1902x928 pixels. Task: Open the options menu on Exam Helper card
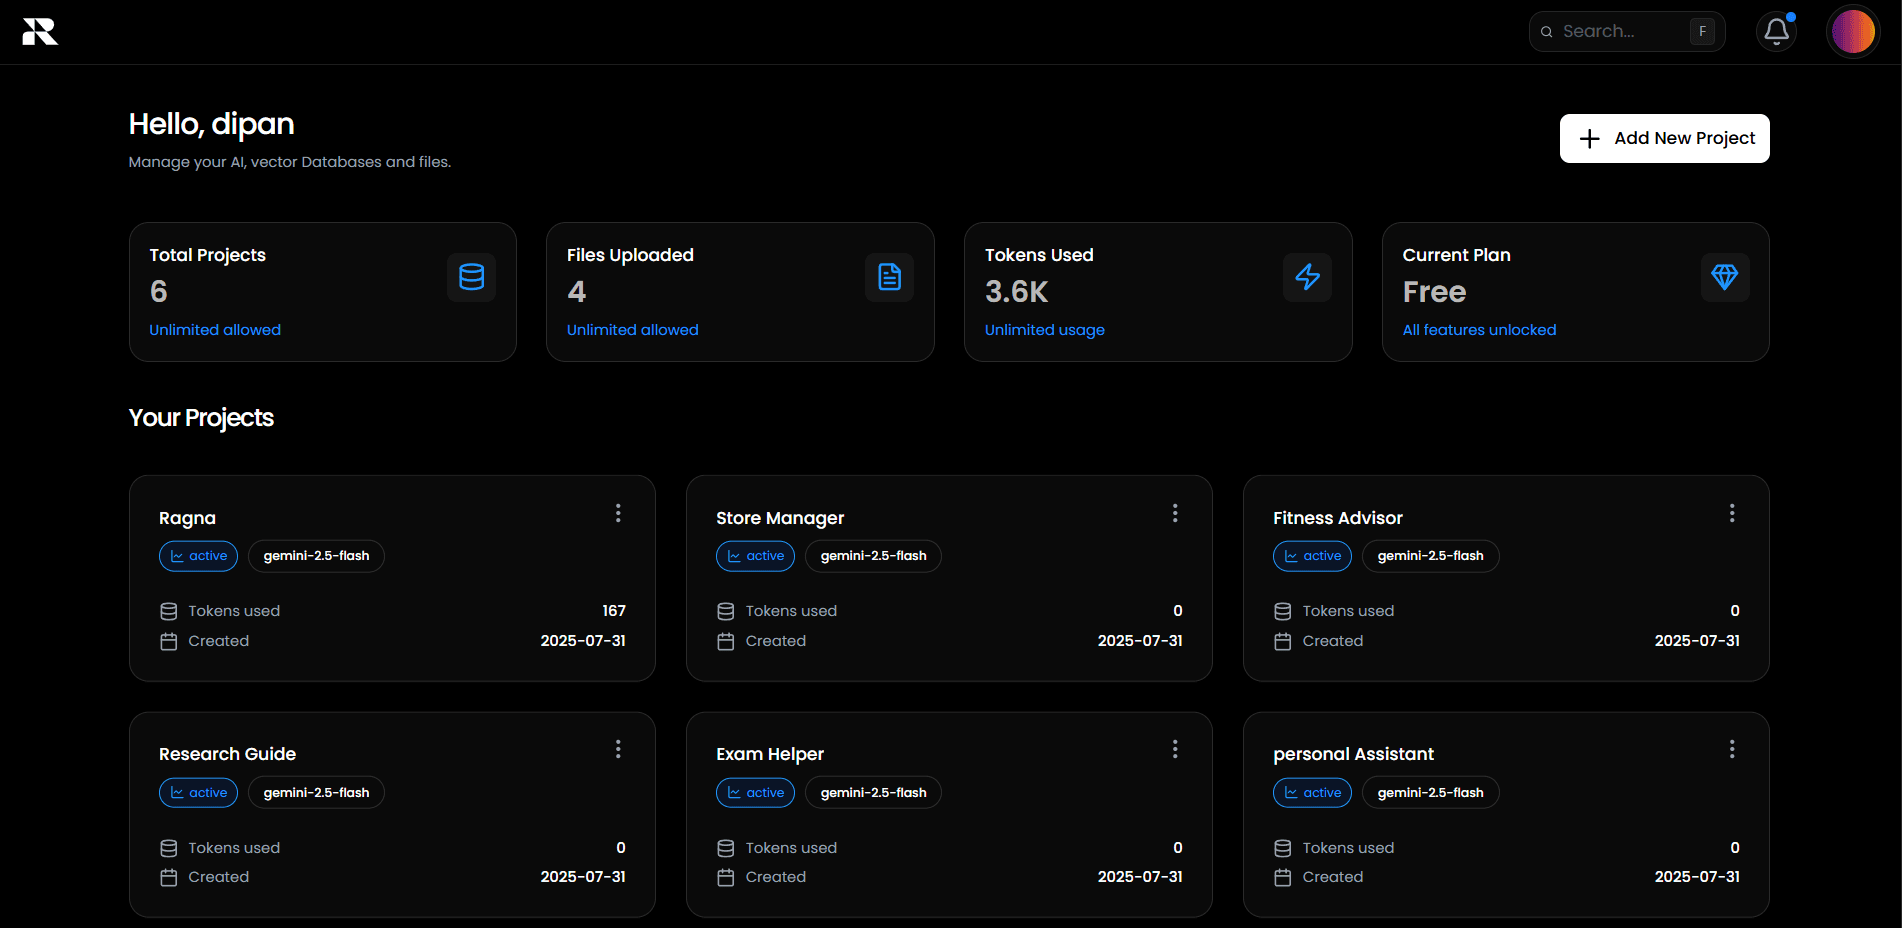click(1175, 749)
